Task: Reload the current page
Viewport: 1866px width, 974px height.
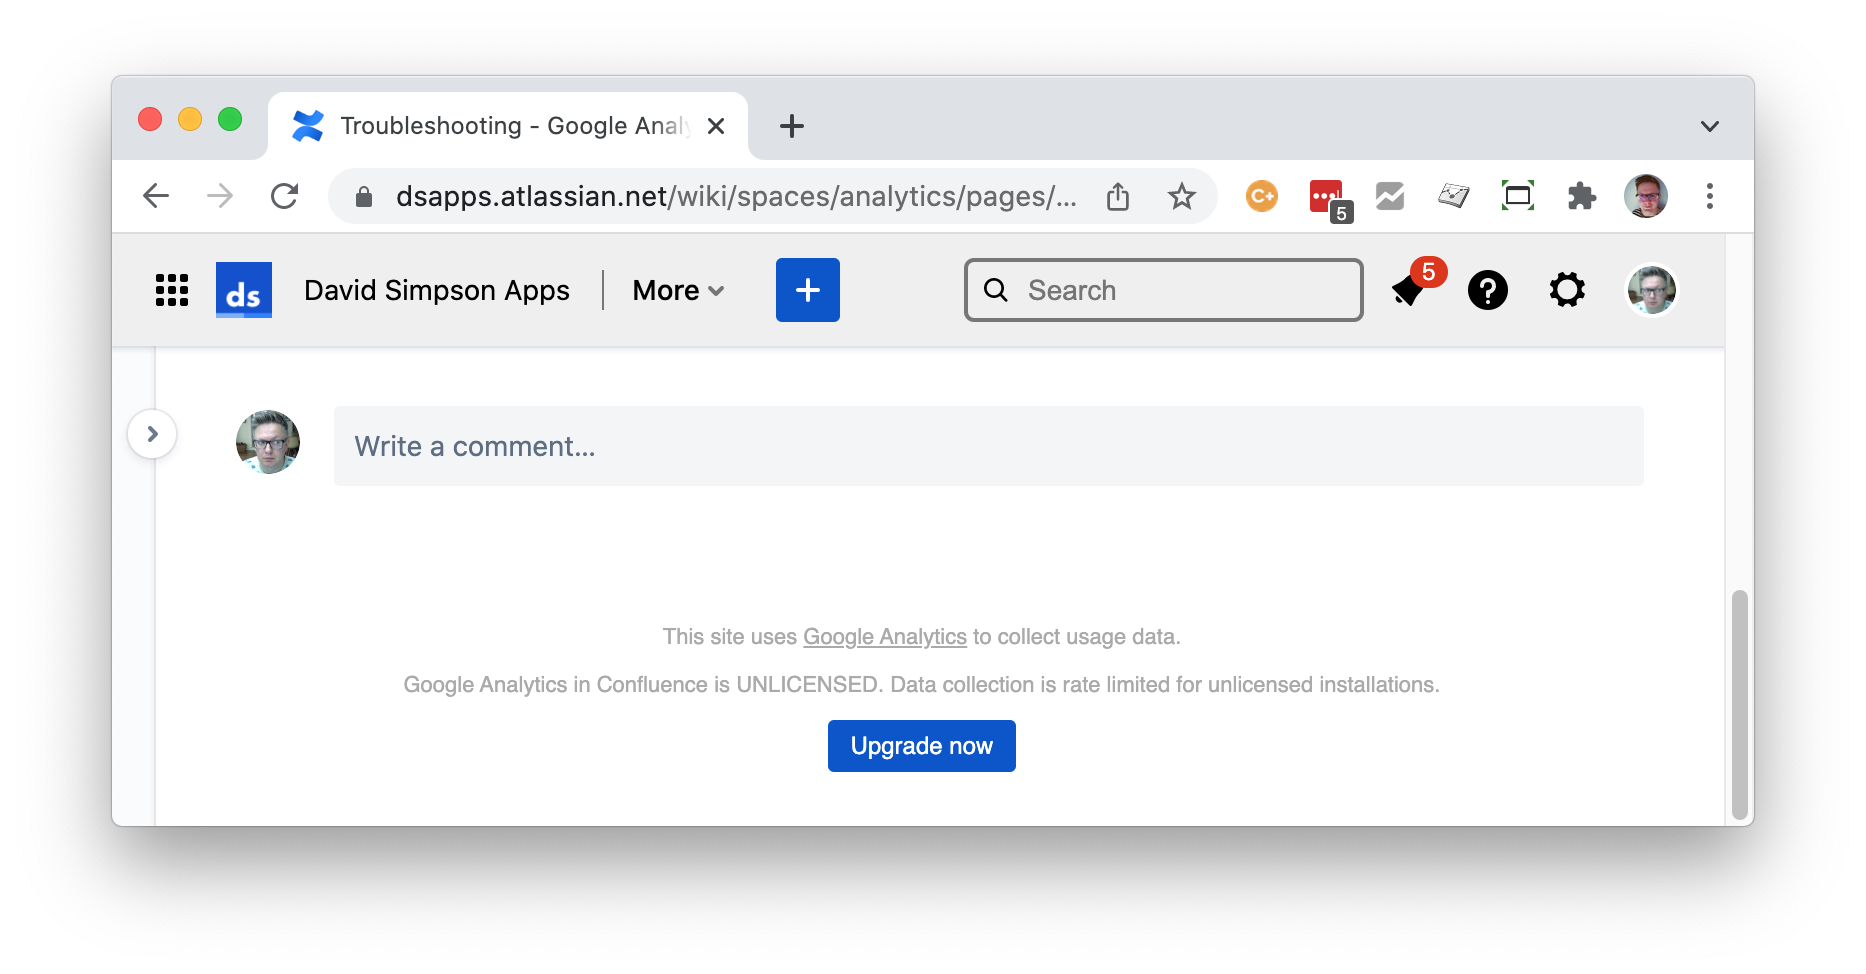Action: (285, 196)
